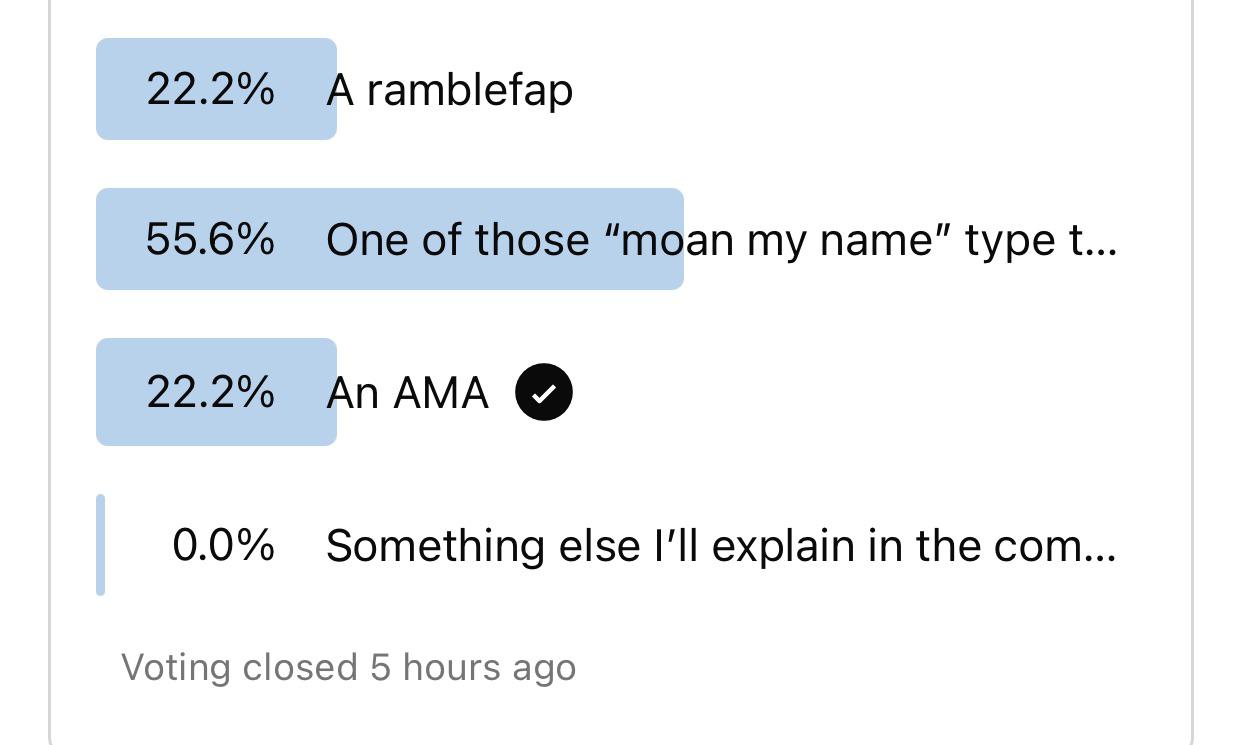Click the words "One of those"

coord(458,240)
